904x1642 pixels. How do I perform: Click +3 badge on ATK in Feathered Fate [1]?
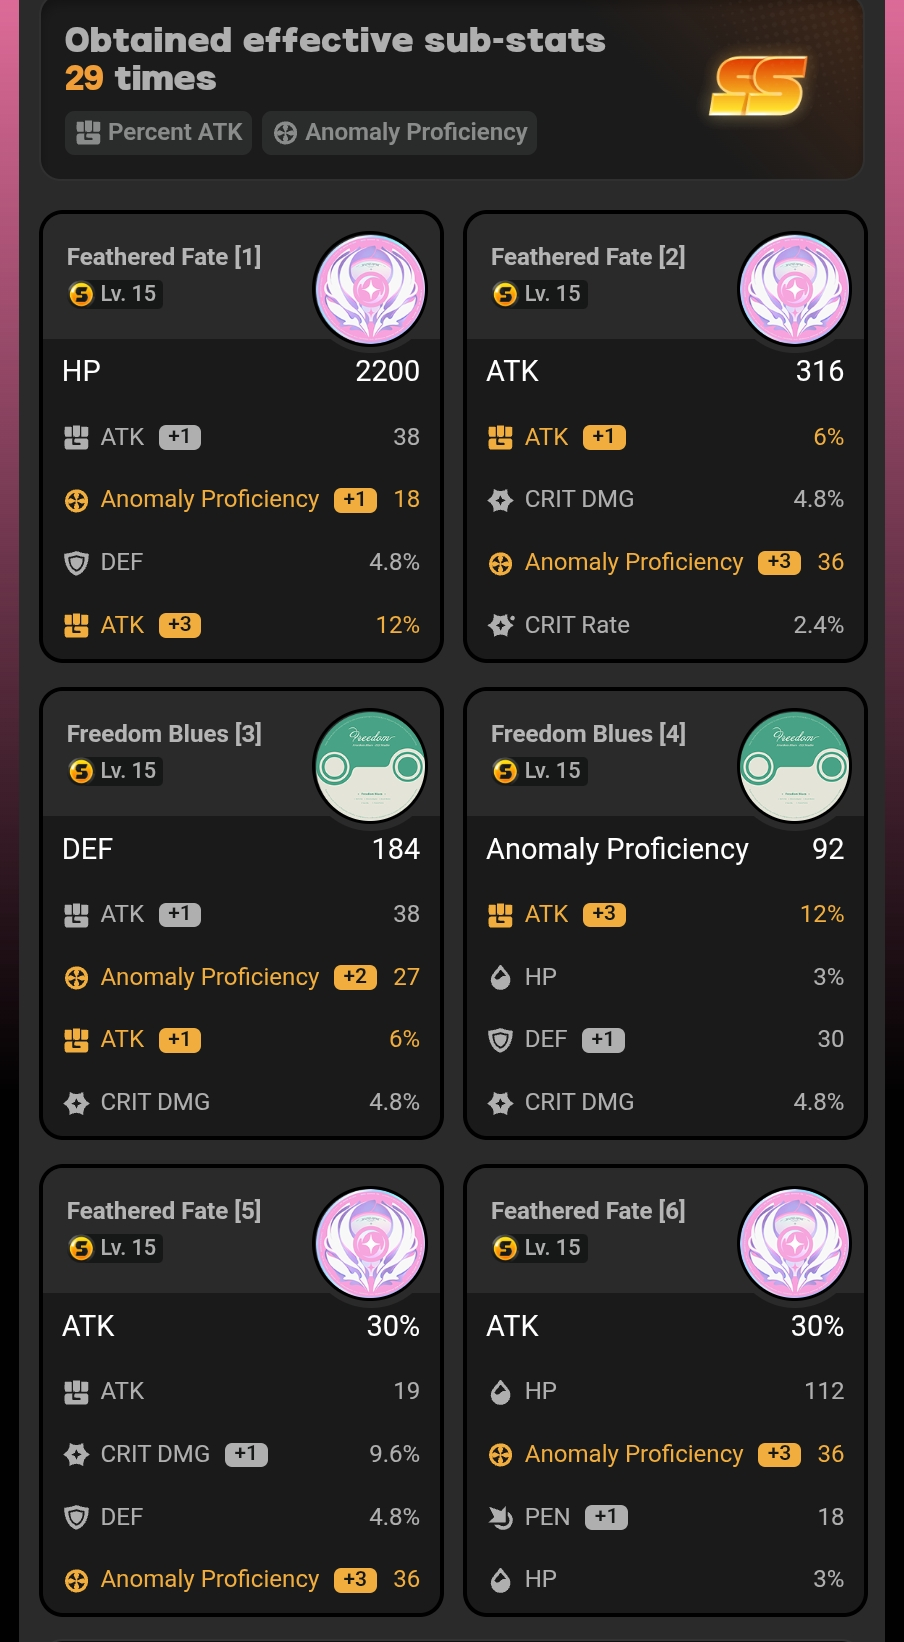[x=180, y=625]
